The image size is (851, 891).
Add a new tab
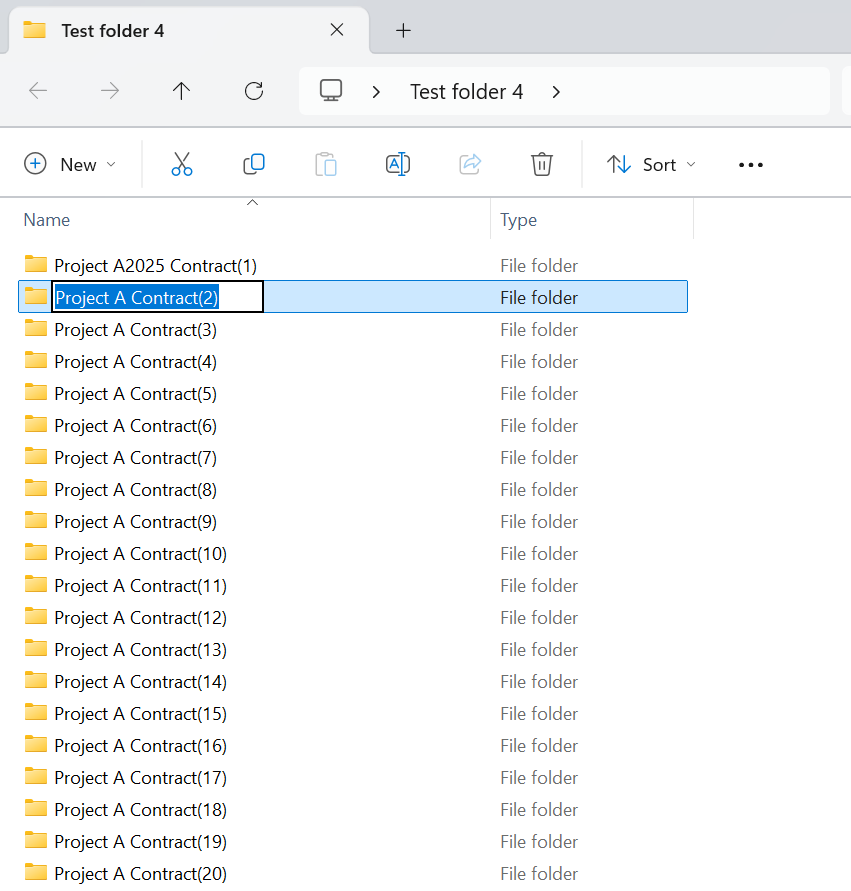coord(403,30)
